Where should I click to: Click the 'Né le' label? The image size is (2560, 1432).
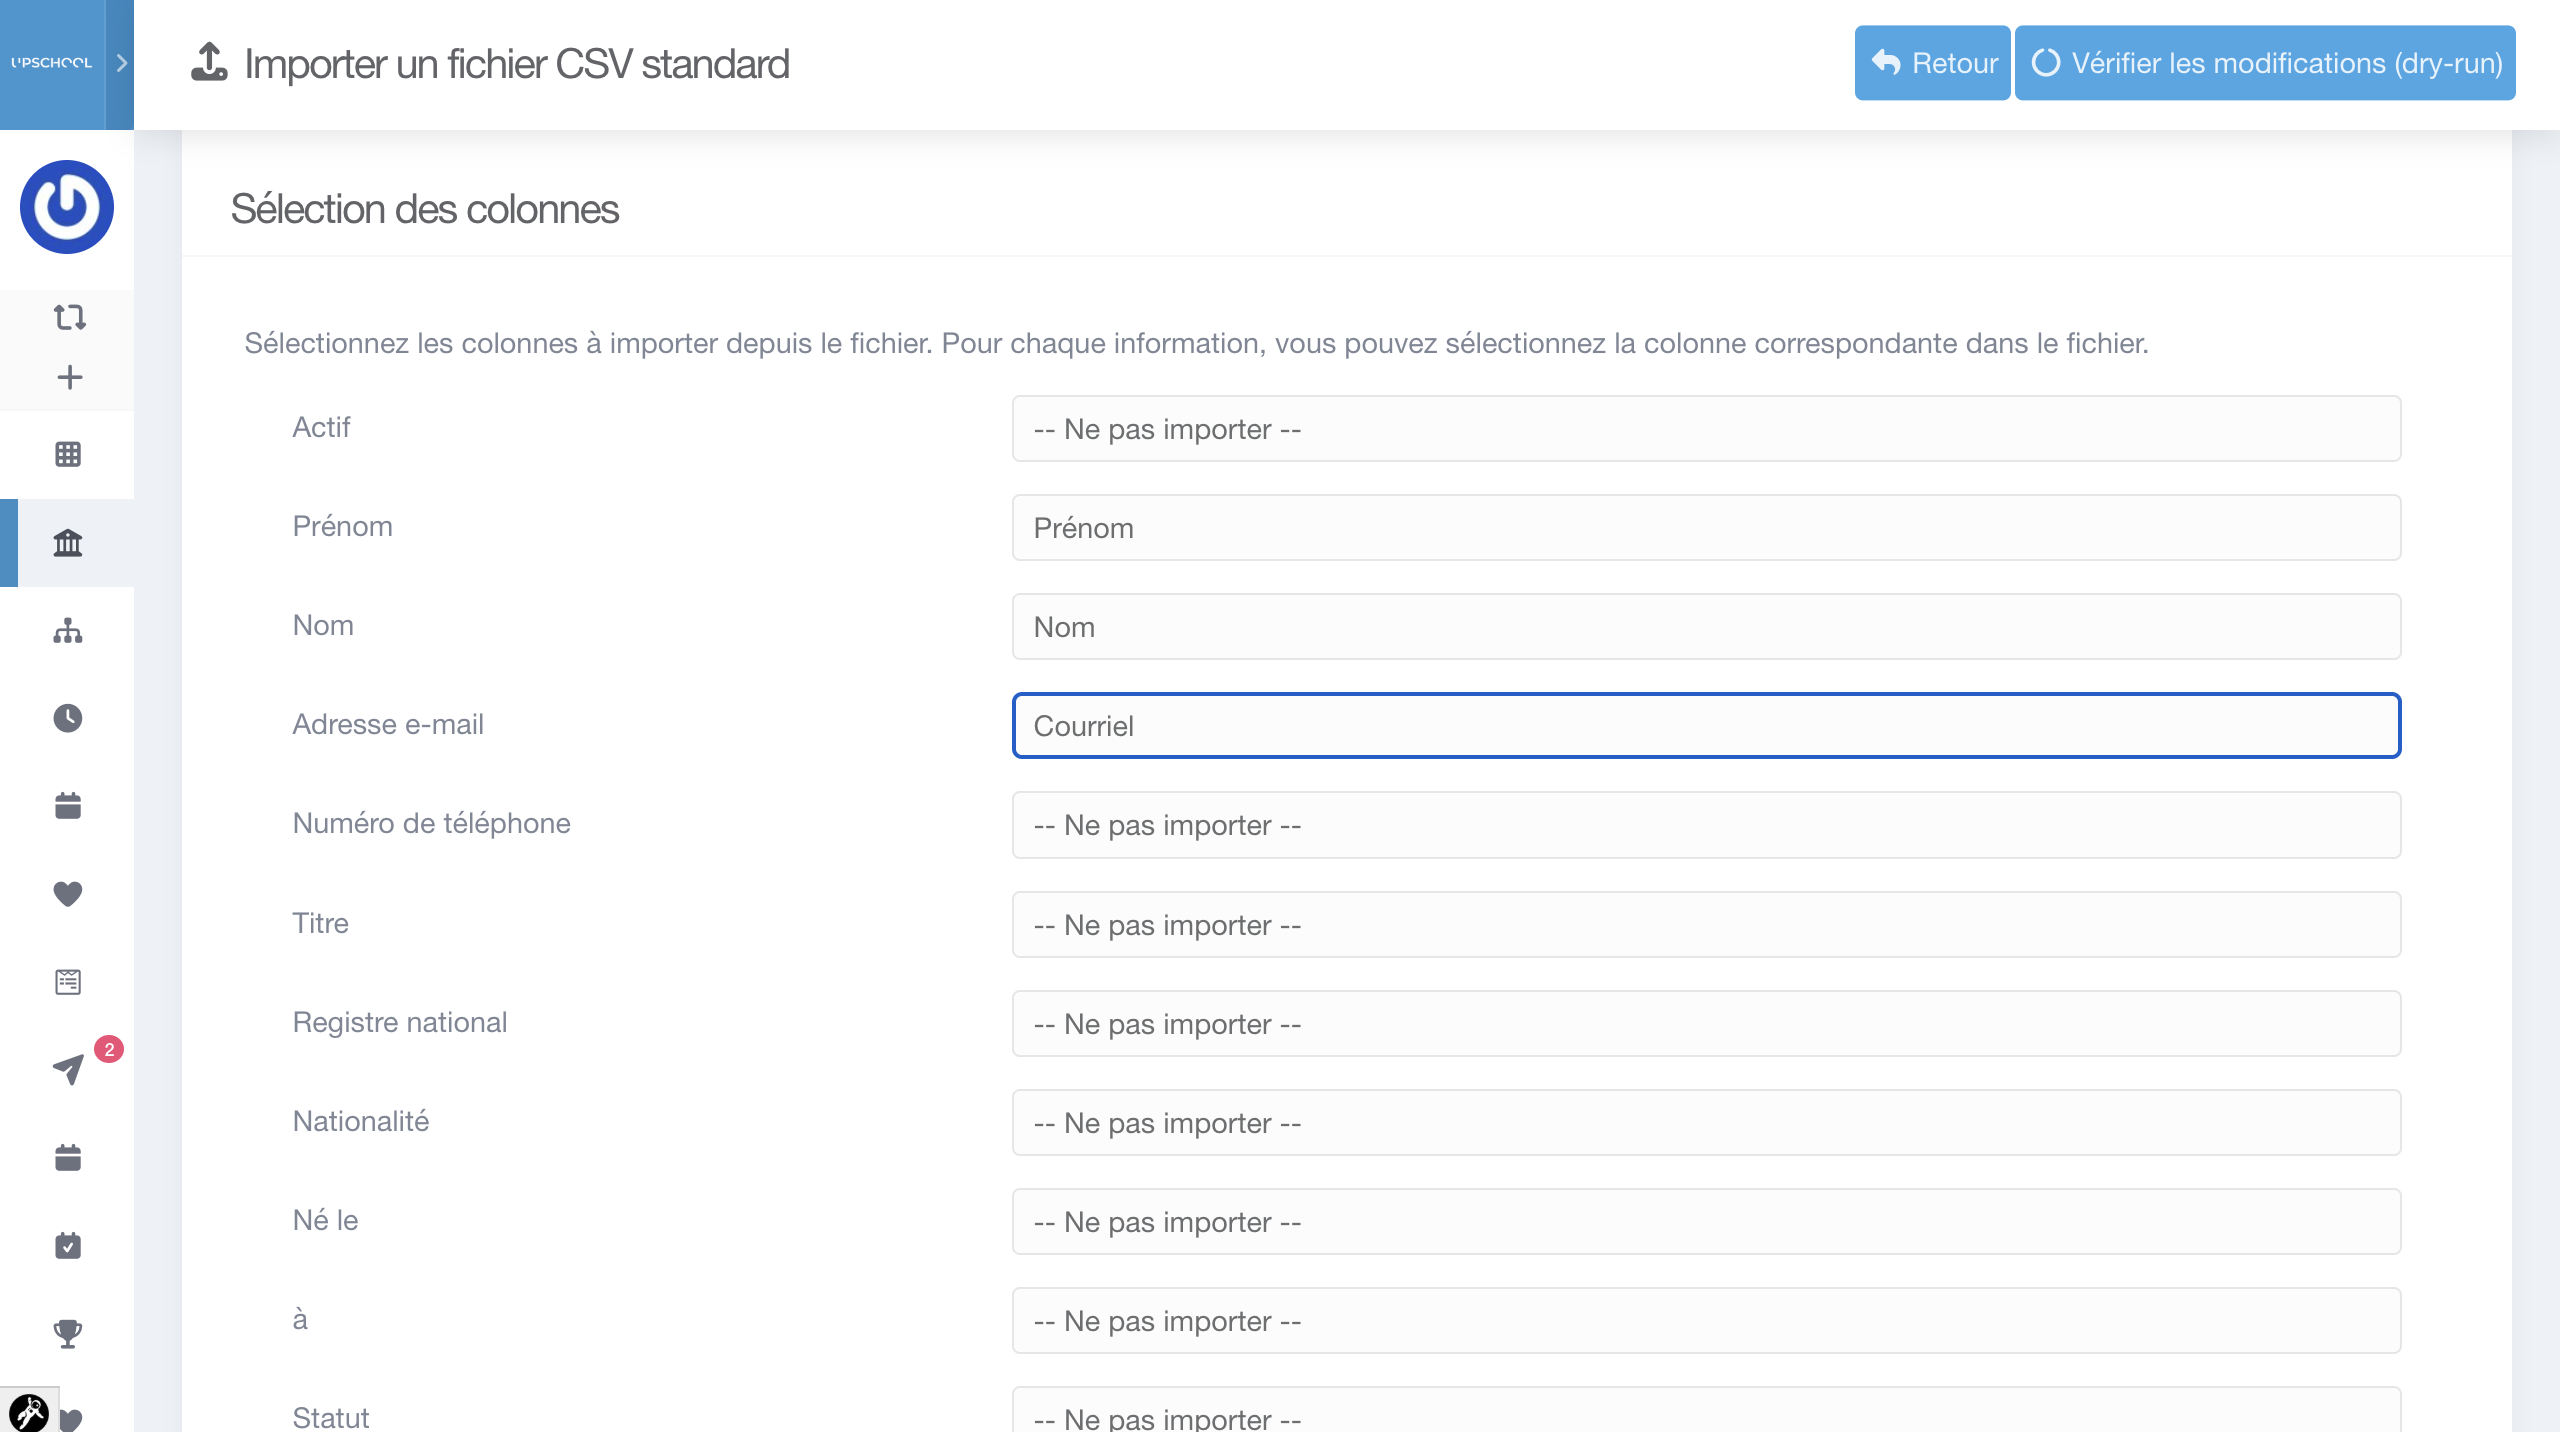point(325,1220)
